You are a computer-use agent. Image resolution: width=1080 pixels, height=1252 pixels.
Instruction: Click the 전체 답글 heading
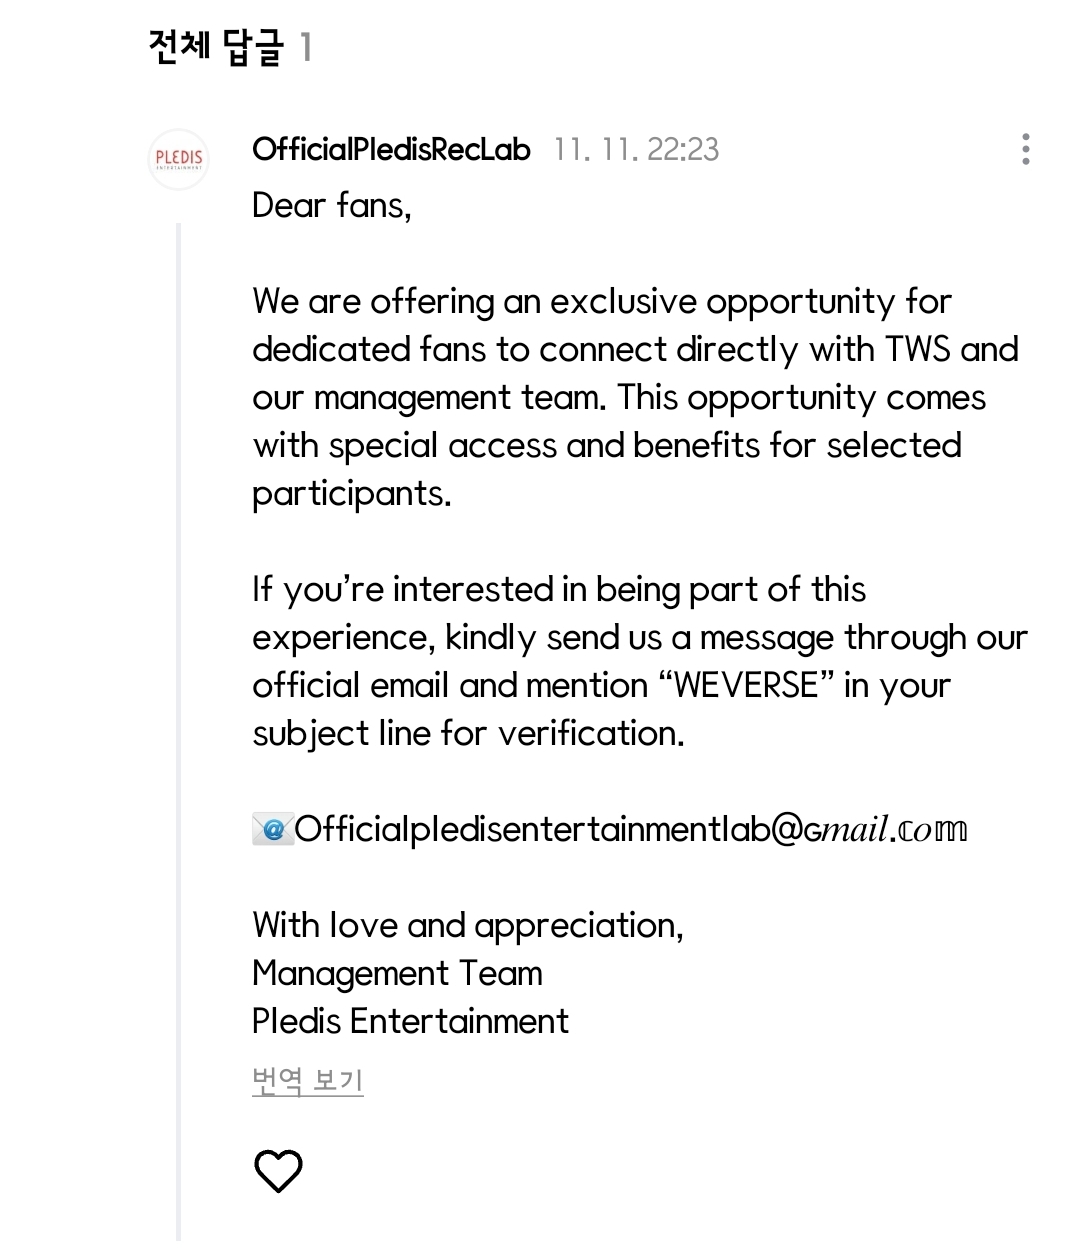(x=215, y=47)
